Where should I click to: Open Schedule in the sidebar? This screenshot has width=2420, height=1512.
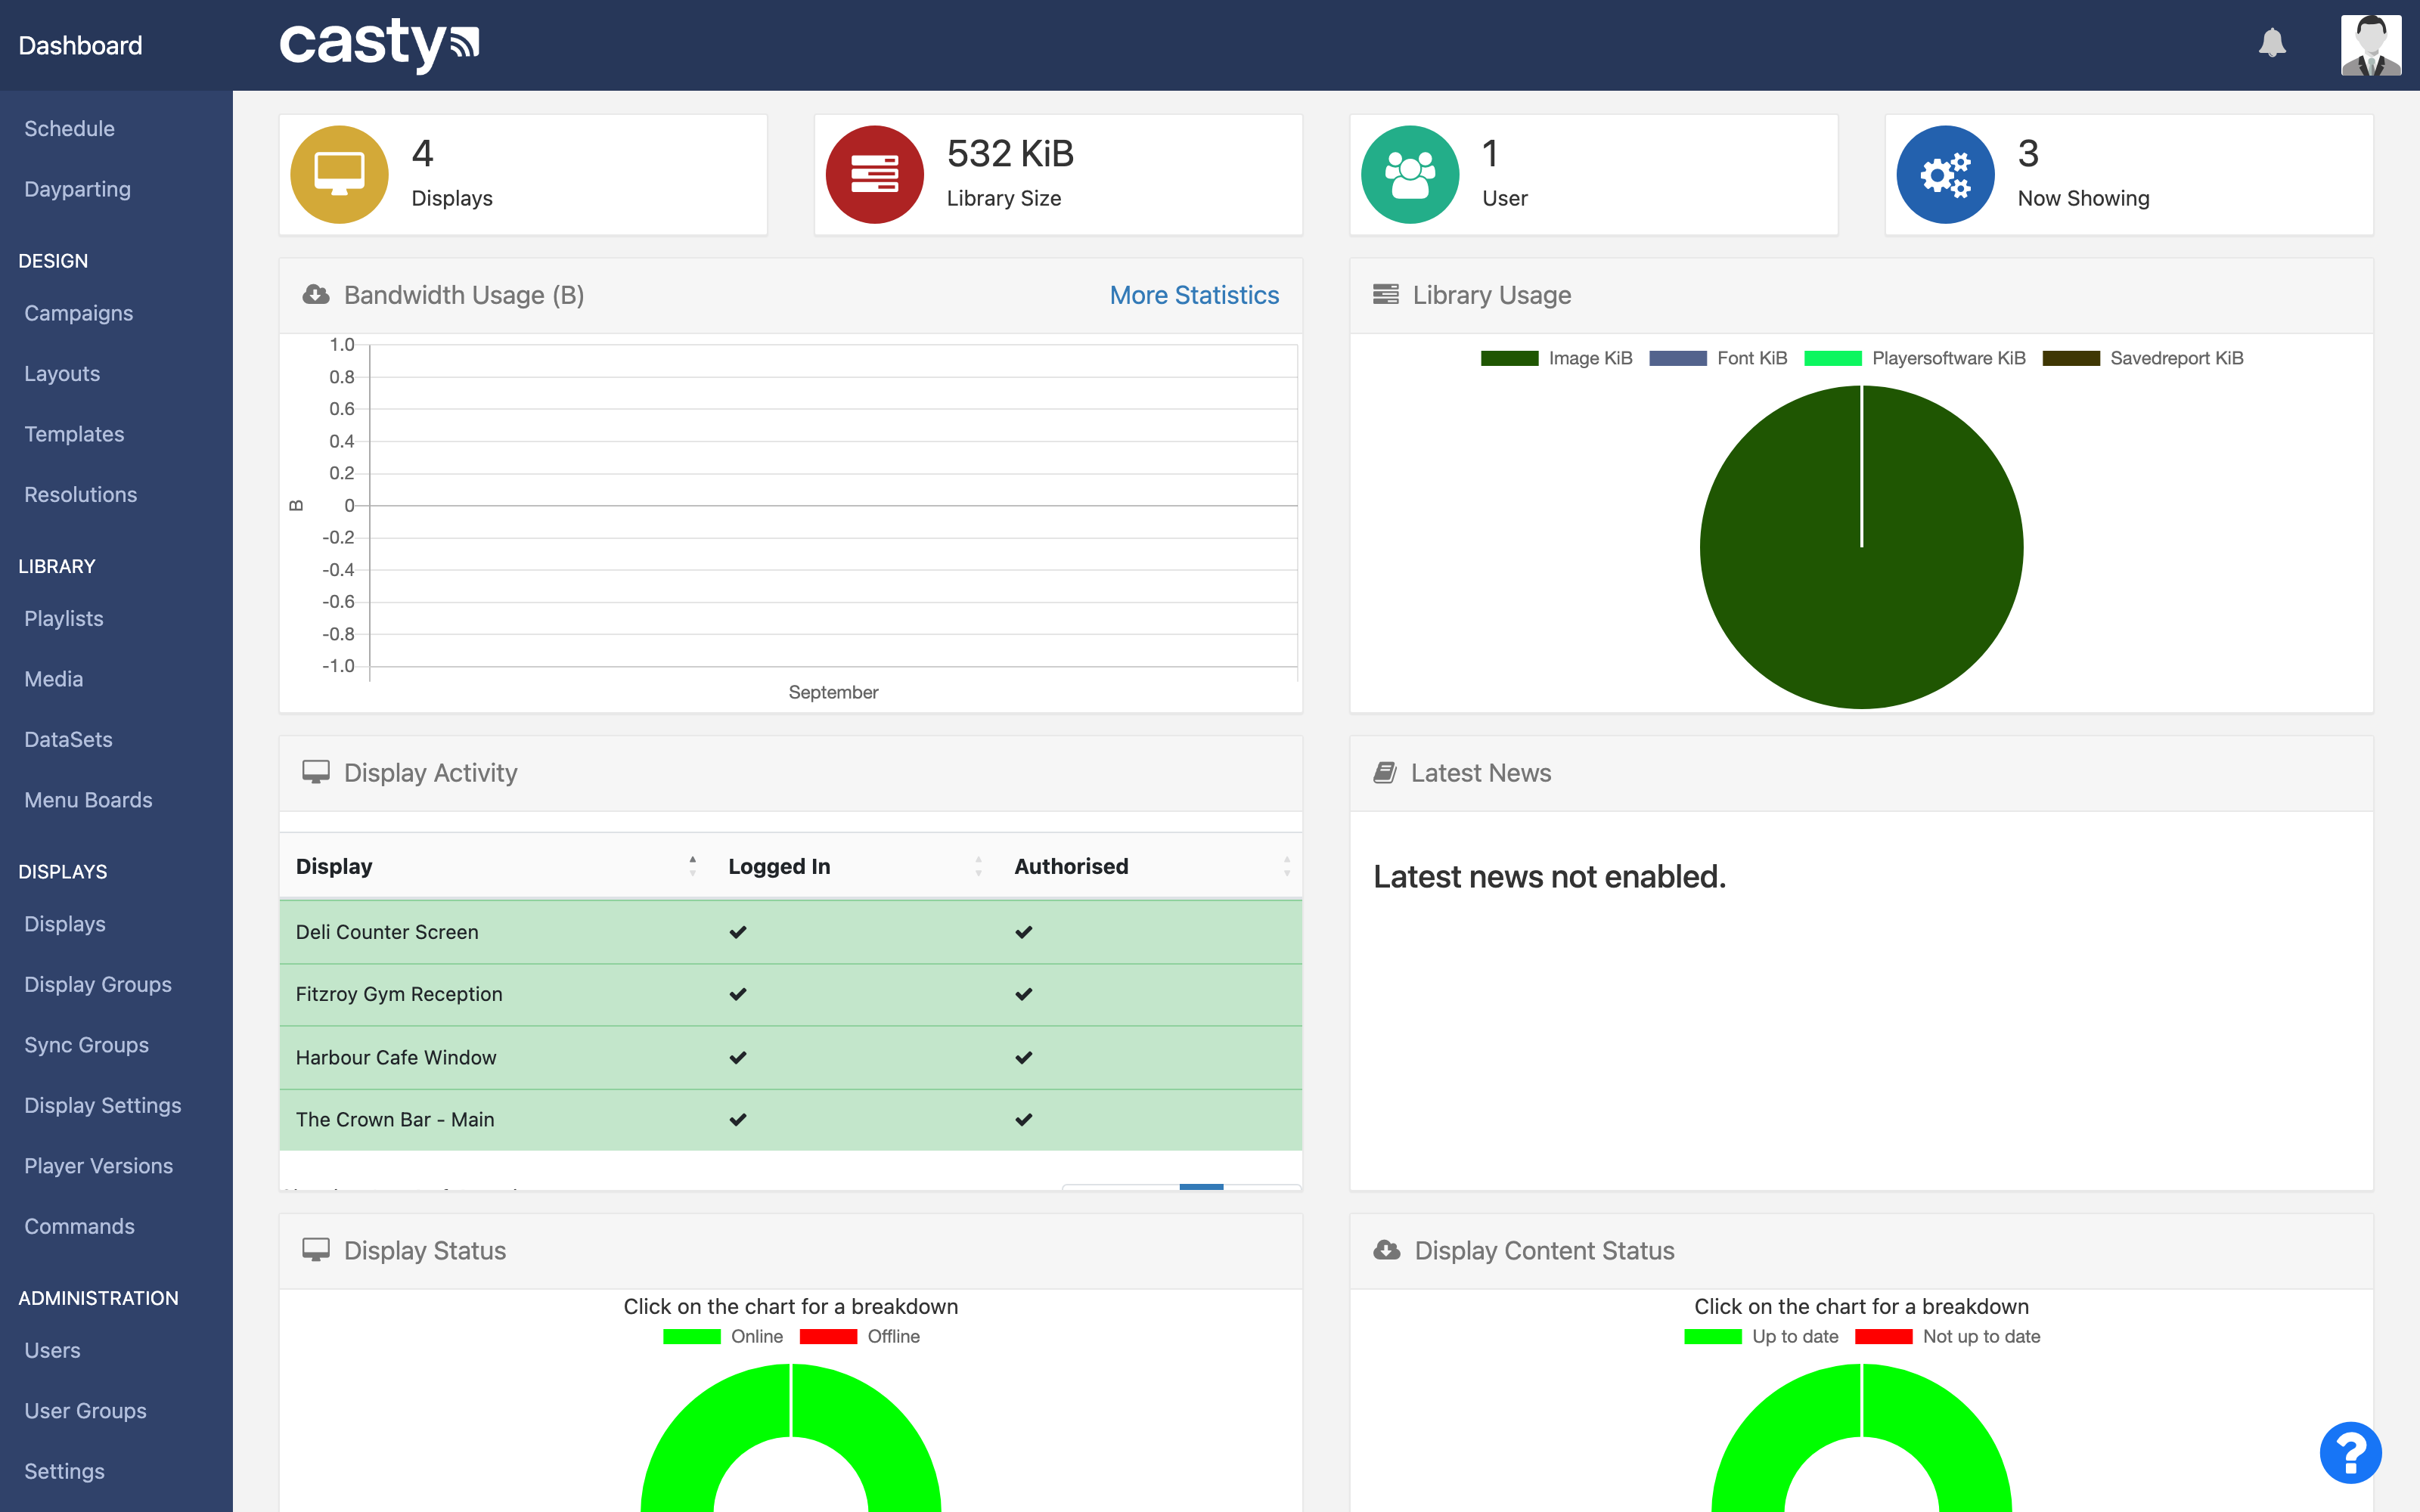coord(69,128)
